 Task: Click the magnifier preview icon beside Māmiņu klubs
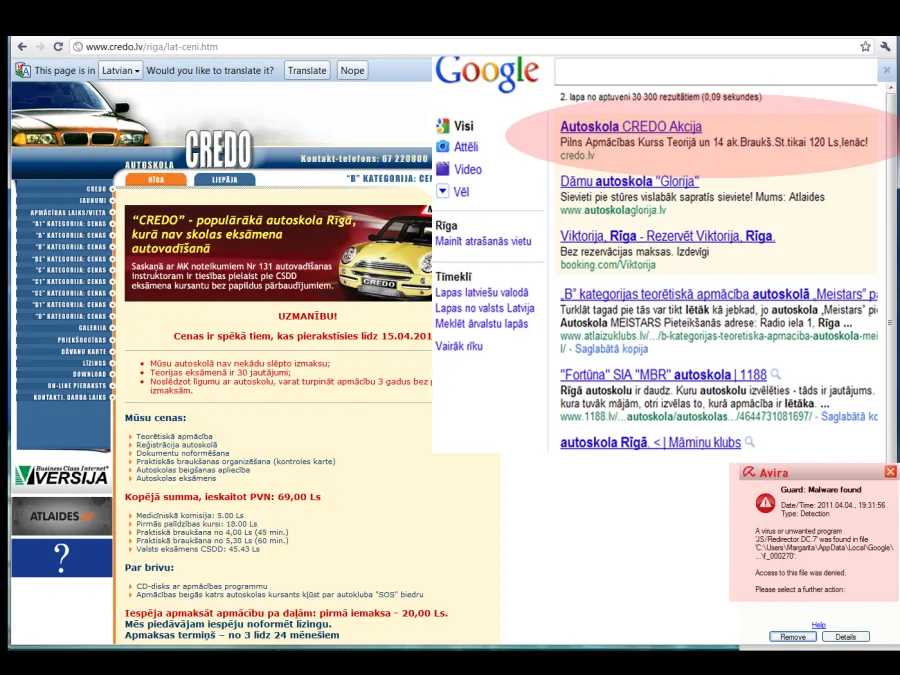(x=750, y=442)
